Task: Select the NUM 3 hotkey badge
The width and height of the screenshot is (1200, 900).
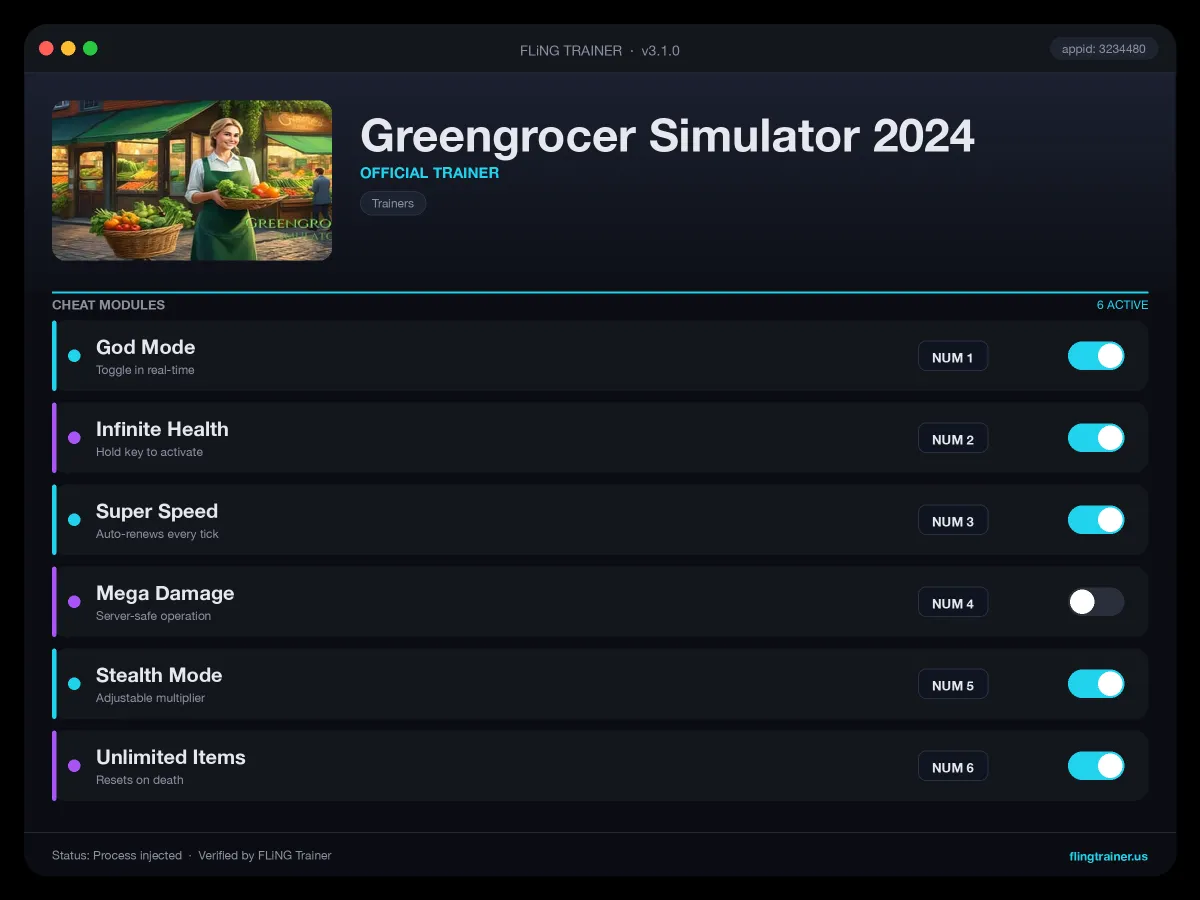Action: pyautogui.click(x=953, y=521)
